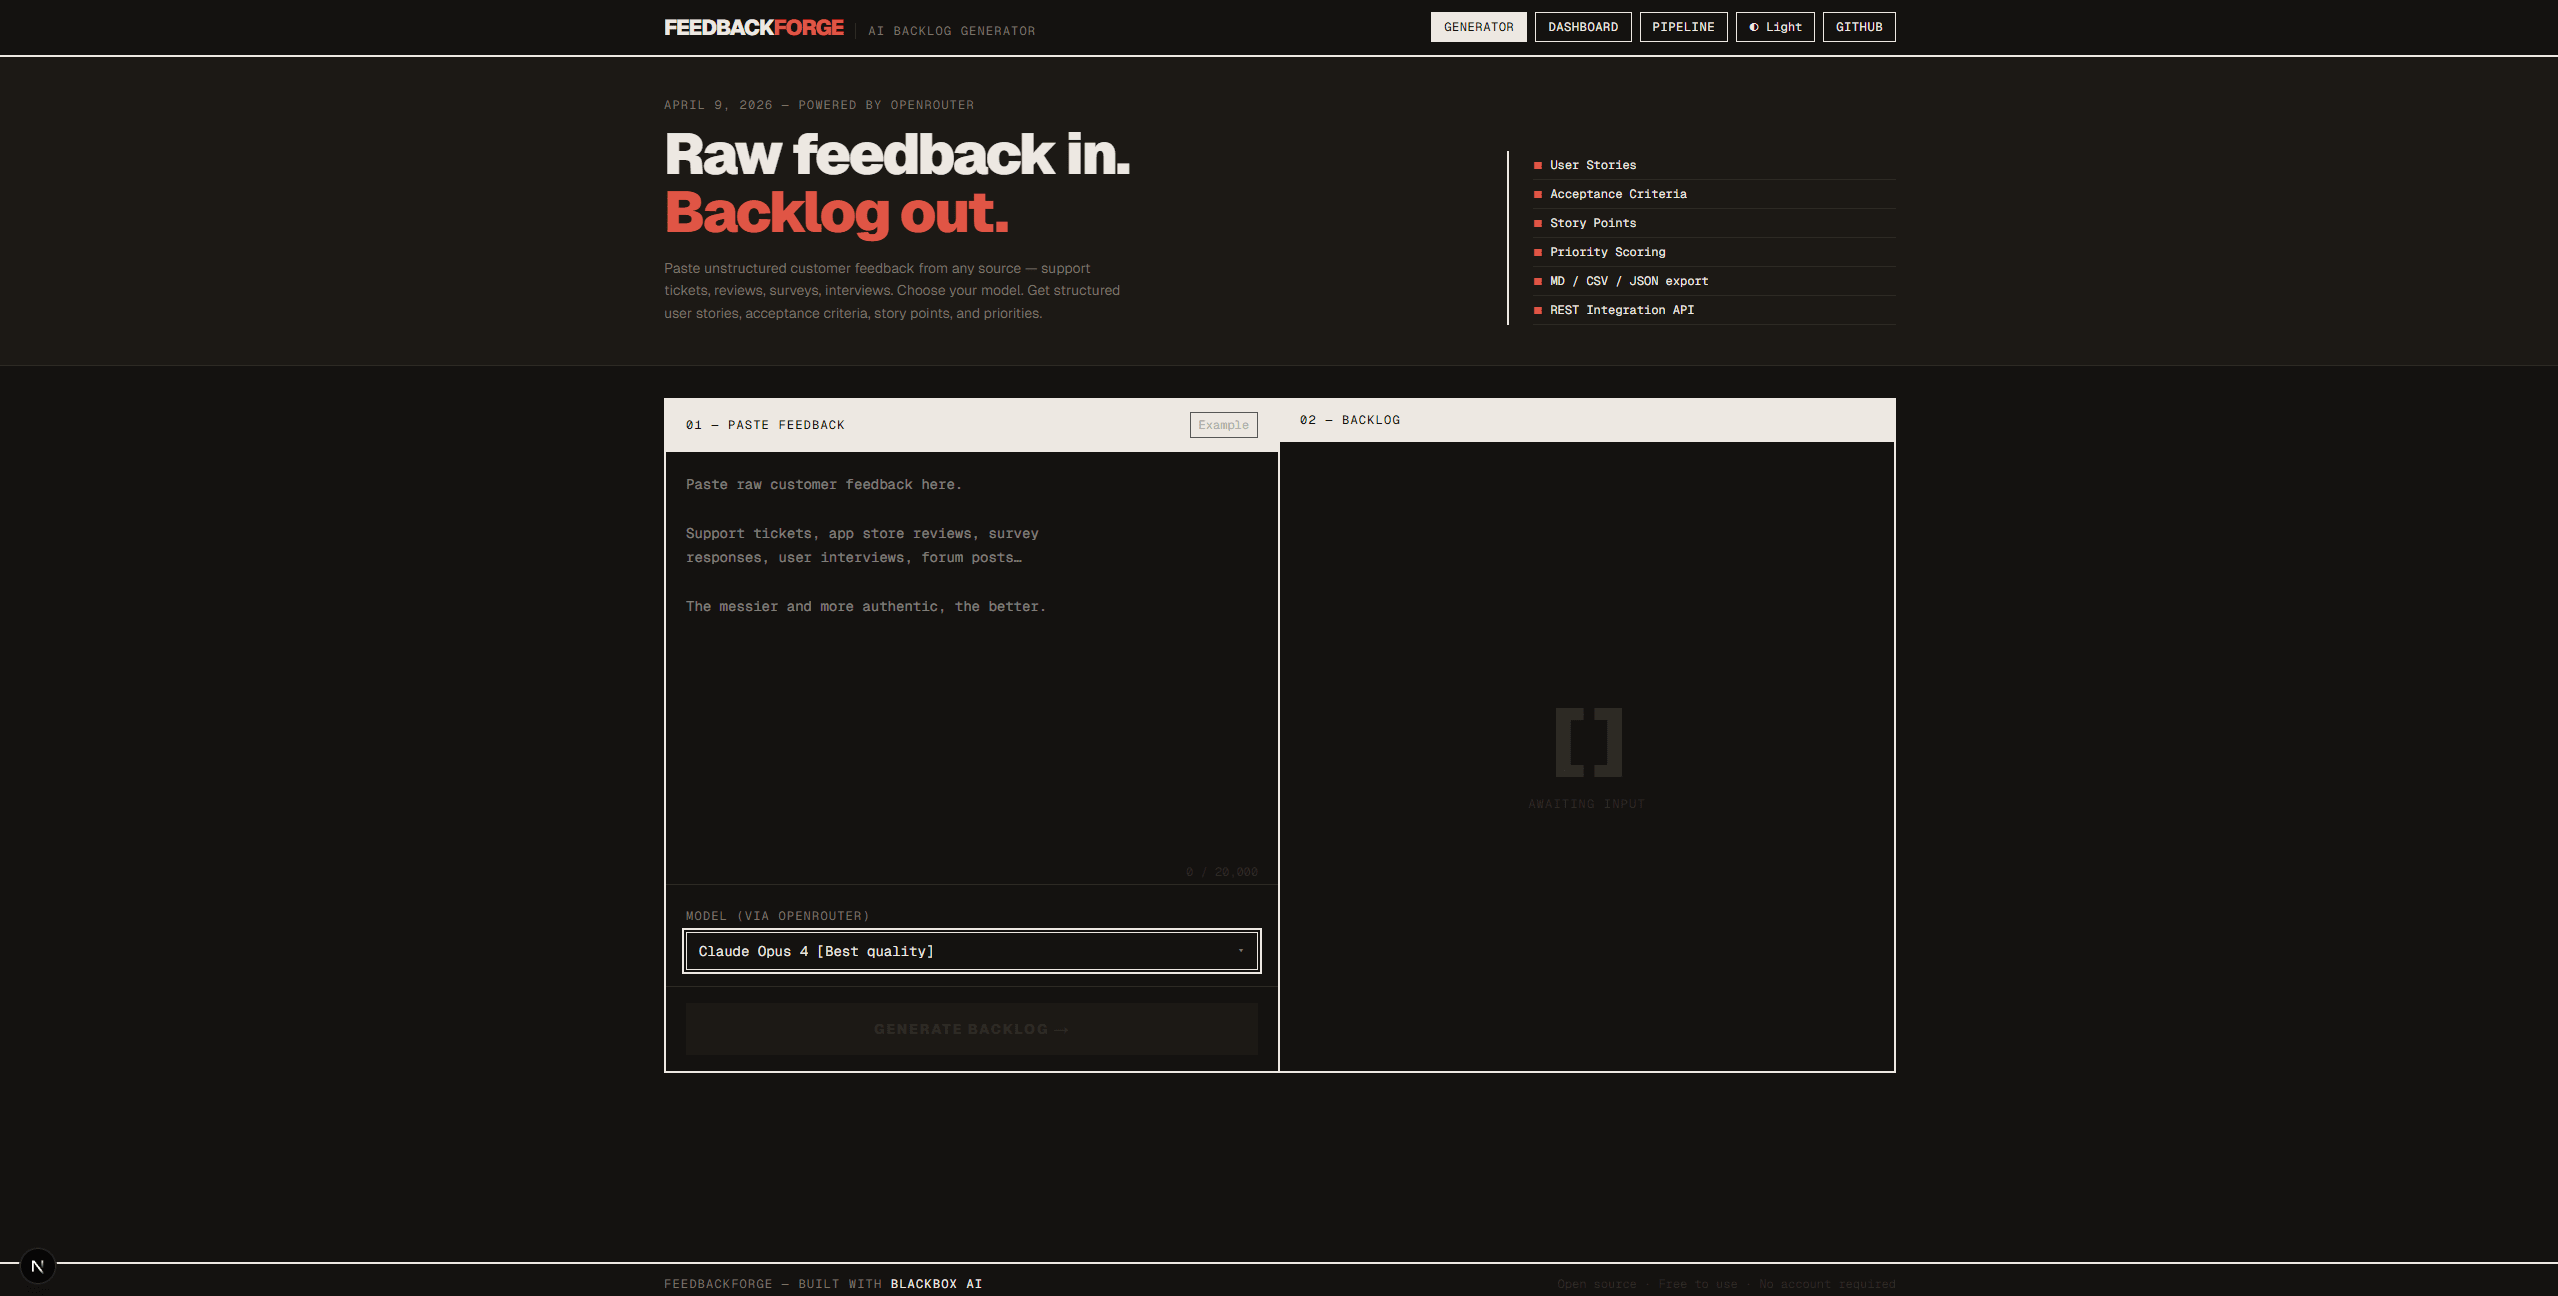Screen dimensions: 2558x1296
Task: Click the Example button
Action: click(1223, 424)
